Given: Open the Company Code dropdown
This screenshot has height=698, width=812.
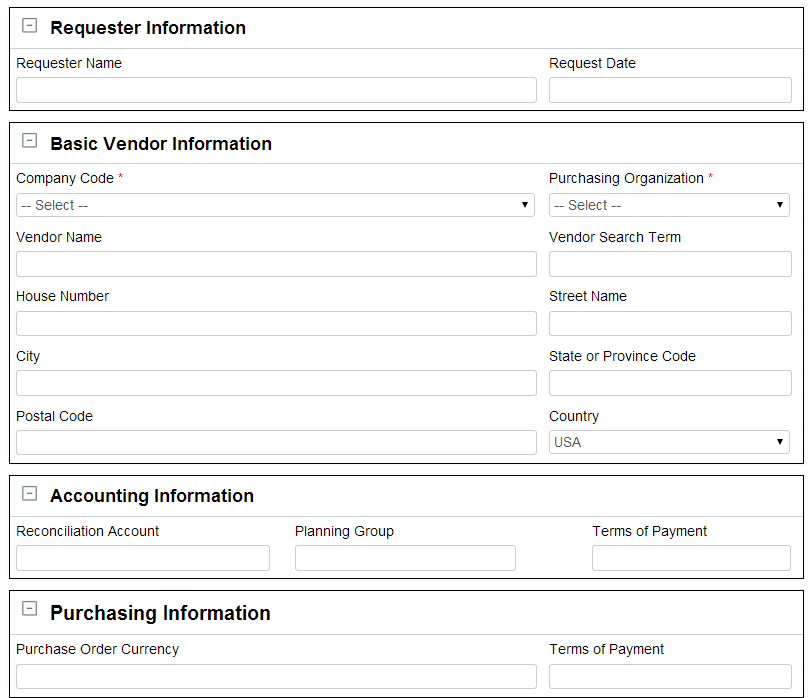Looking at the screenshot, I should click(275, 205).
